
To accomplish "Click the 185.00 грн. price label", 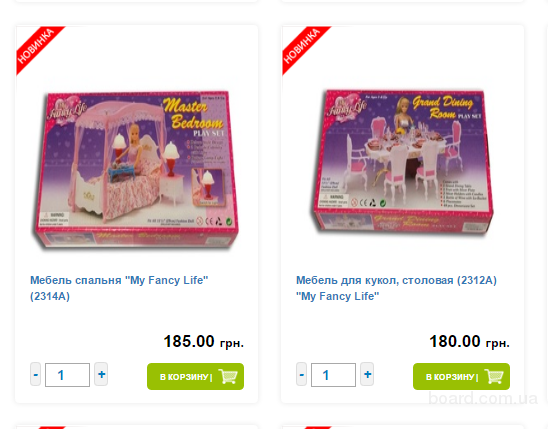I will (203, 341).
